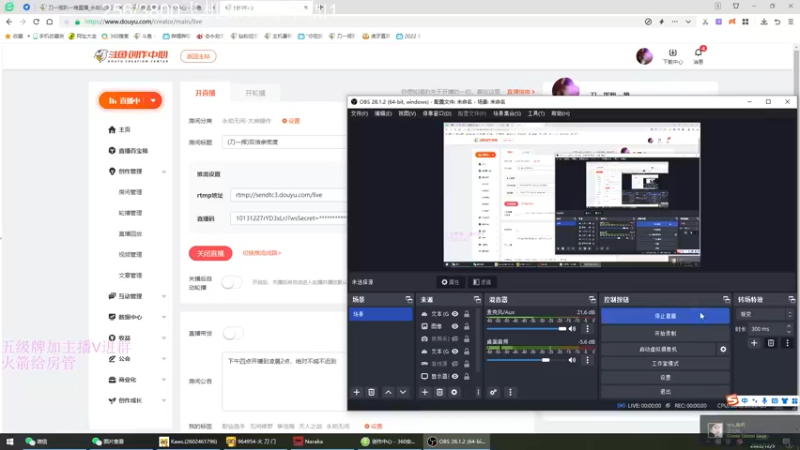
Task: Click 开始录制 button in OBS
Action: pos(665,334)
